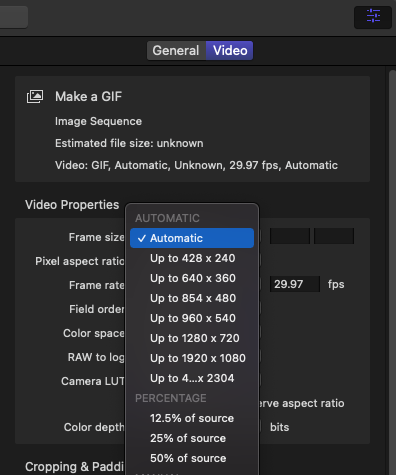Screen dimensions: 396x475
Task: Click the inspector vertical scrollbar
Action: point(392,271)
